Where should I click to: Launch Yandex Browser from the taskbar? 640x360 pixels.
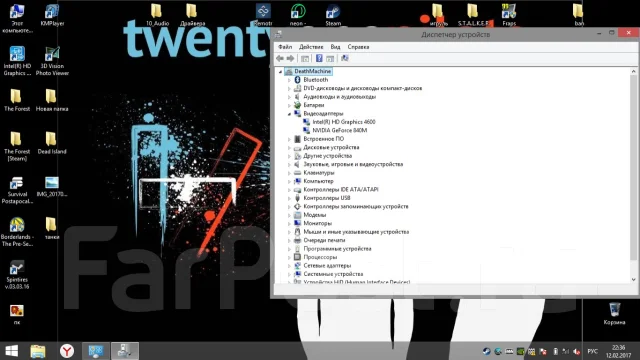[67, 351]
